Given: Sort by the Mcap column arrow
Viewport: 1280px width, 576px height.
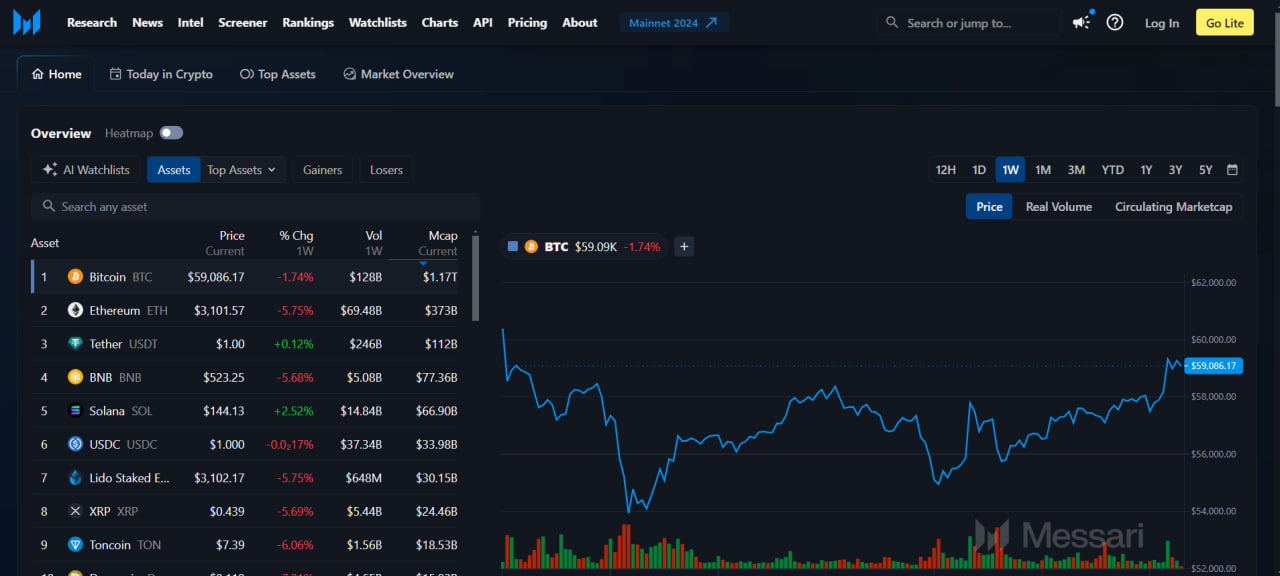Looking at the screenshot, I should click(423, 263).
